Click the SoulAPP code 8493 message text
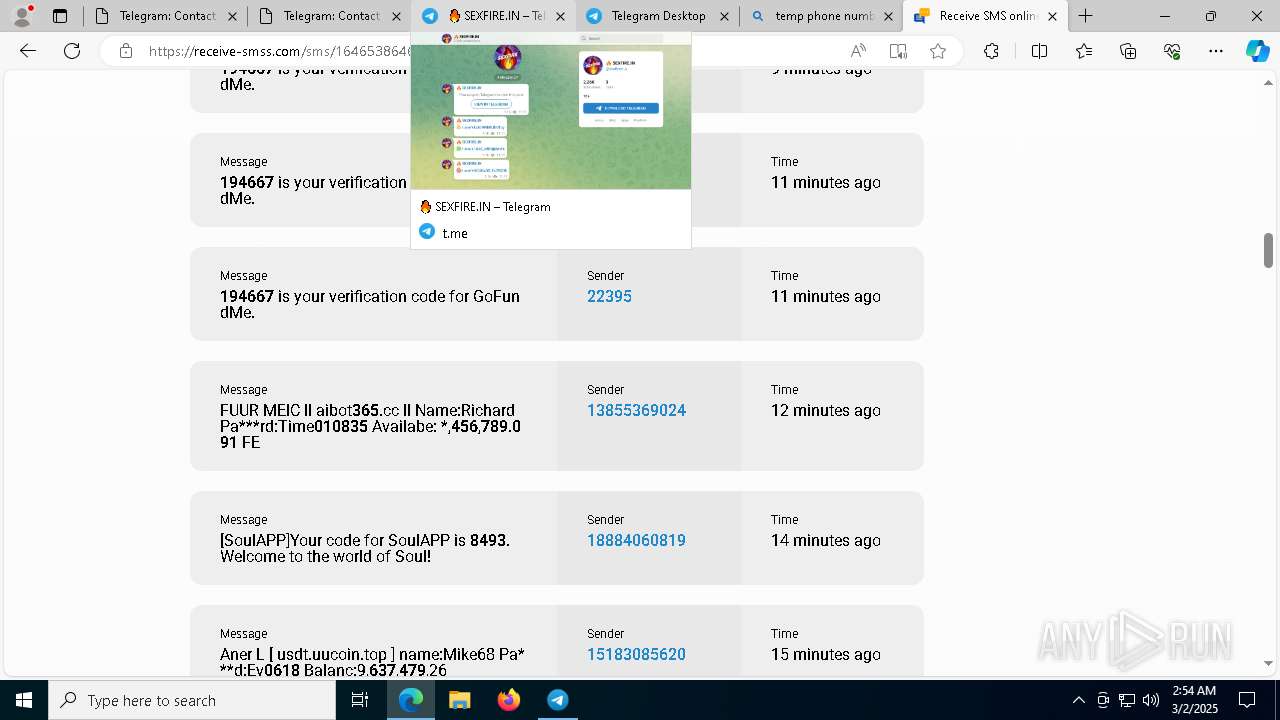Viewport: 1280px width, 720px height. coord(365,548)
